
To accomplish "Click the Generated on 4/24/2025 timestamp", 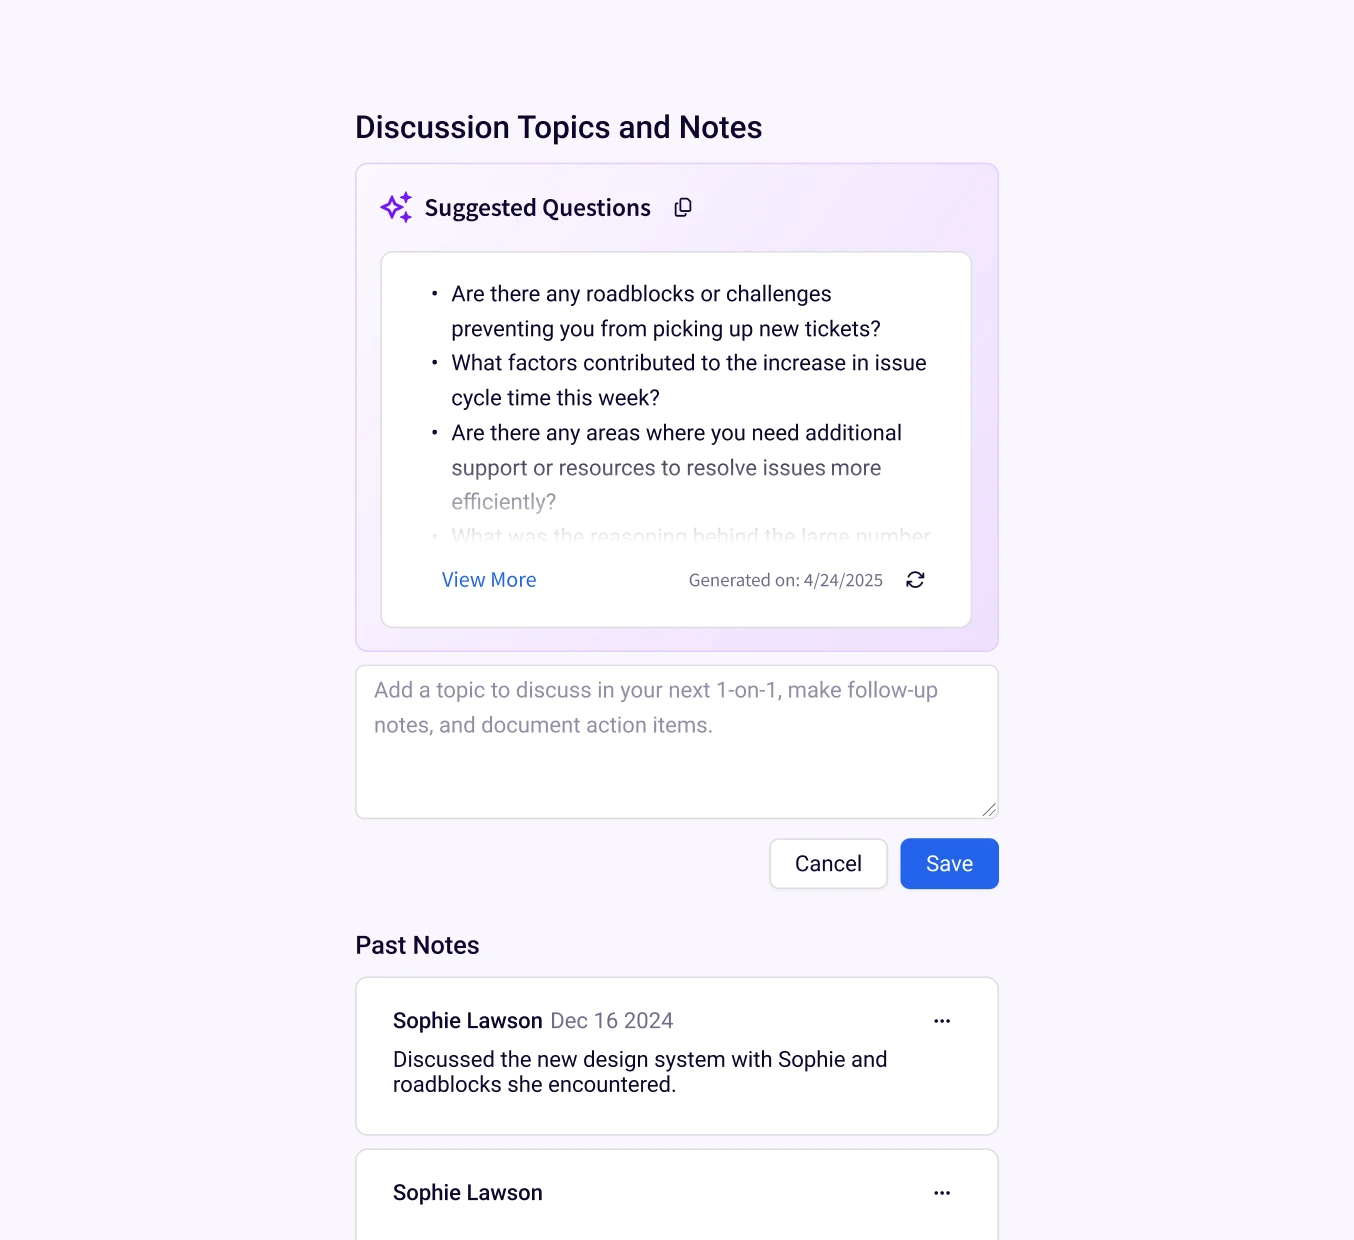I will (x=785, y=581).
